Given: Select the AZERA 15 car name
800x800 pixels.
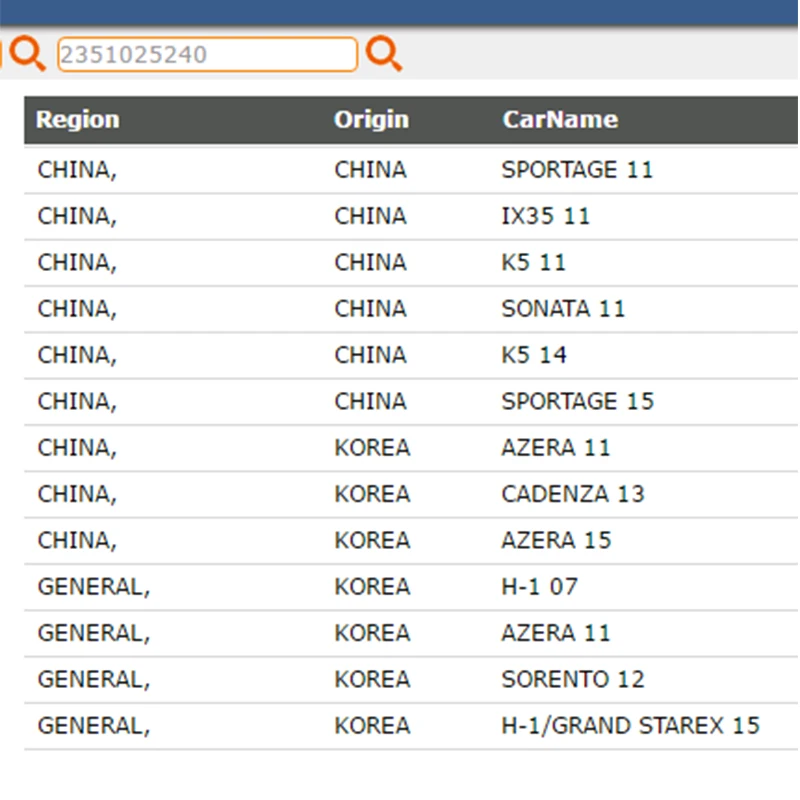Looking at the screenshot, I should 556,540.
